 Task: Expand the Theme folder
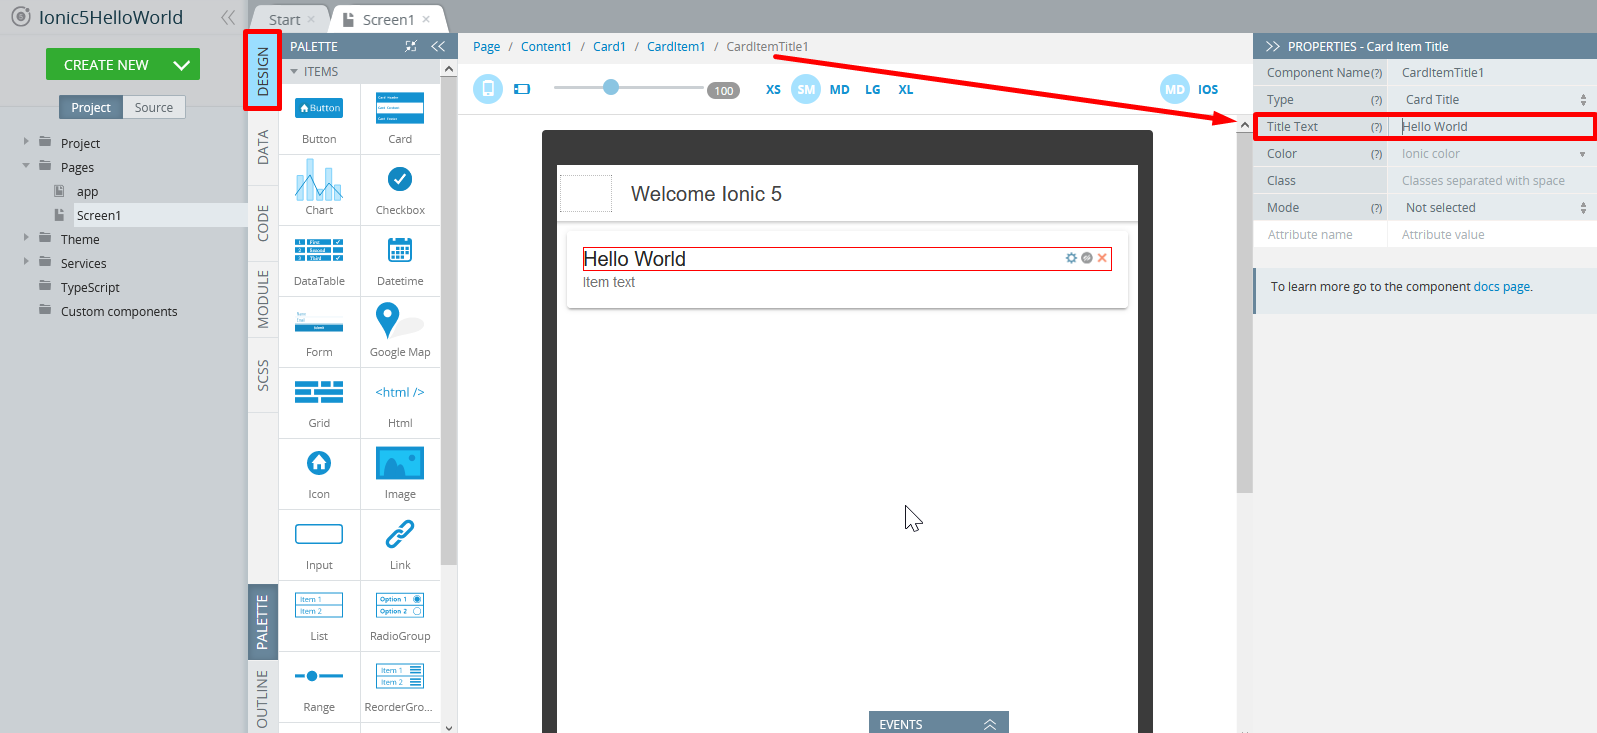click(x=26, y=238)
